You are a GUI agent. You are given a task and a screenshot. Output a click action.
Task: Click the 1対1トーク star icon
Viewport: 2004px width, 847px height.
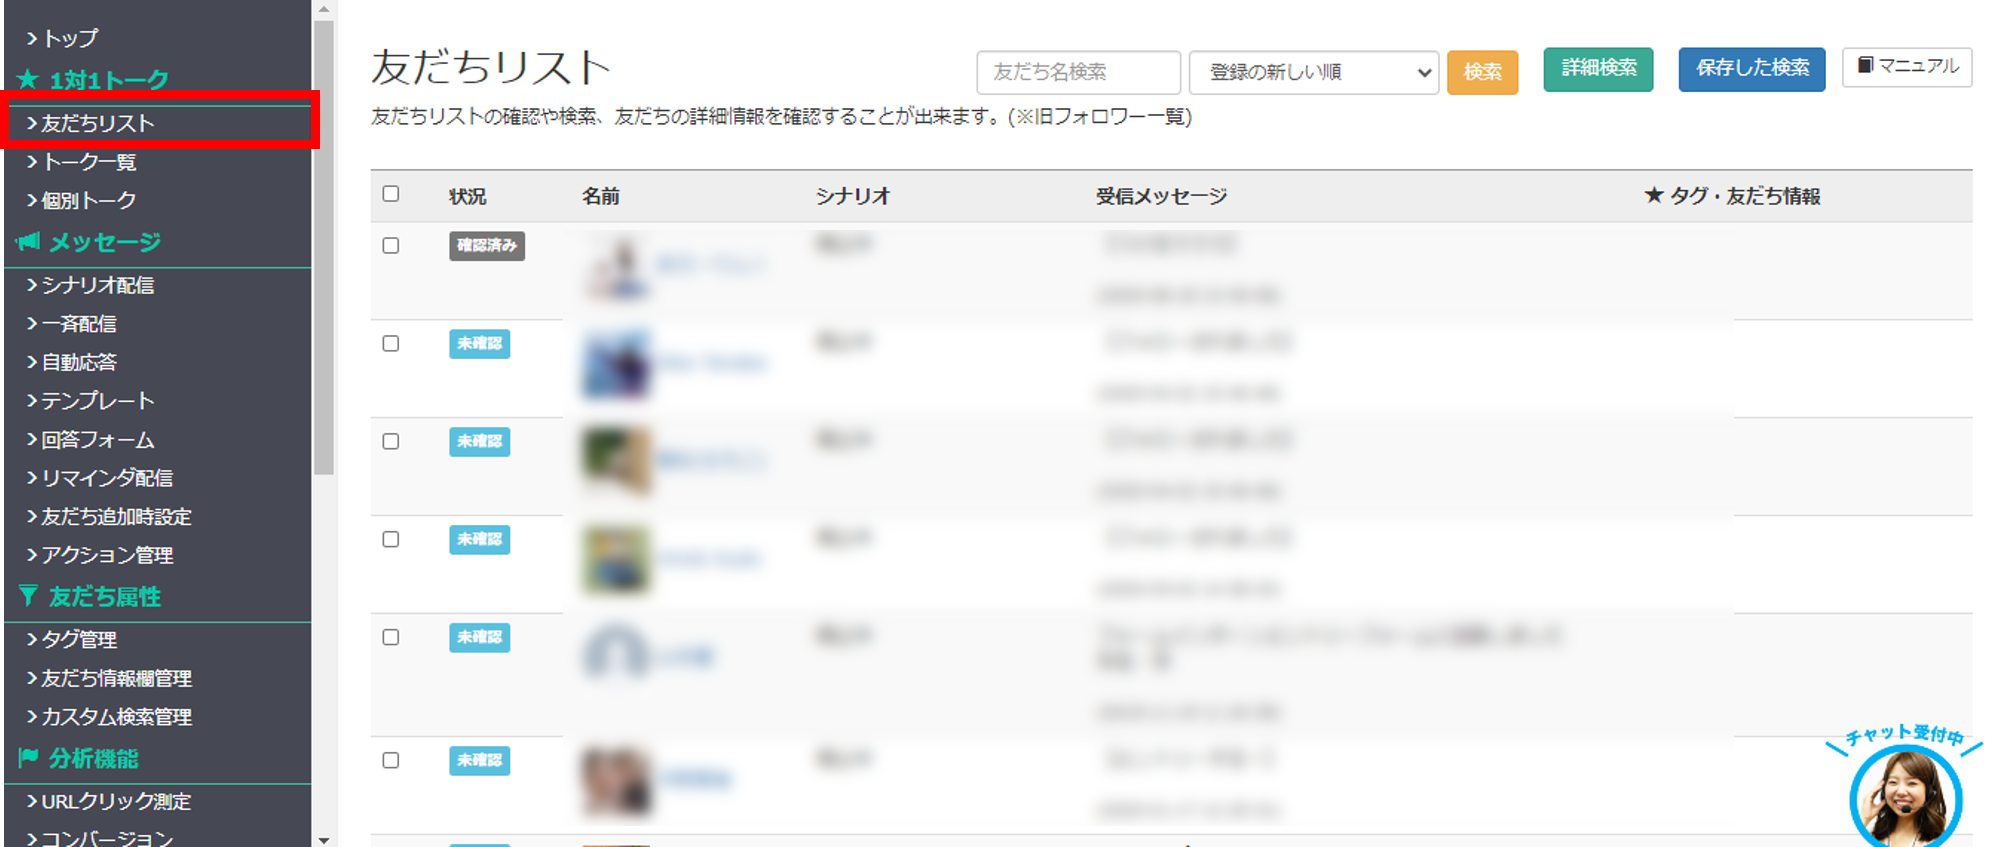tap(28, 79)
